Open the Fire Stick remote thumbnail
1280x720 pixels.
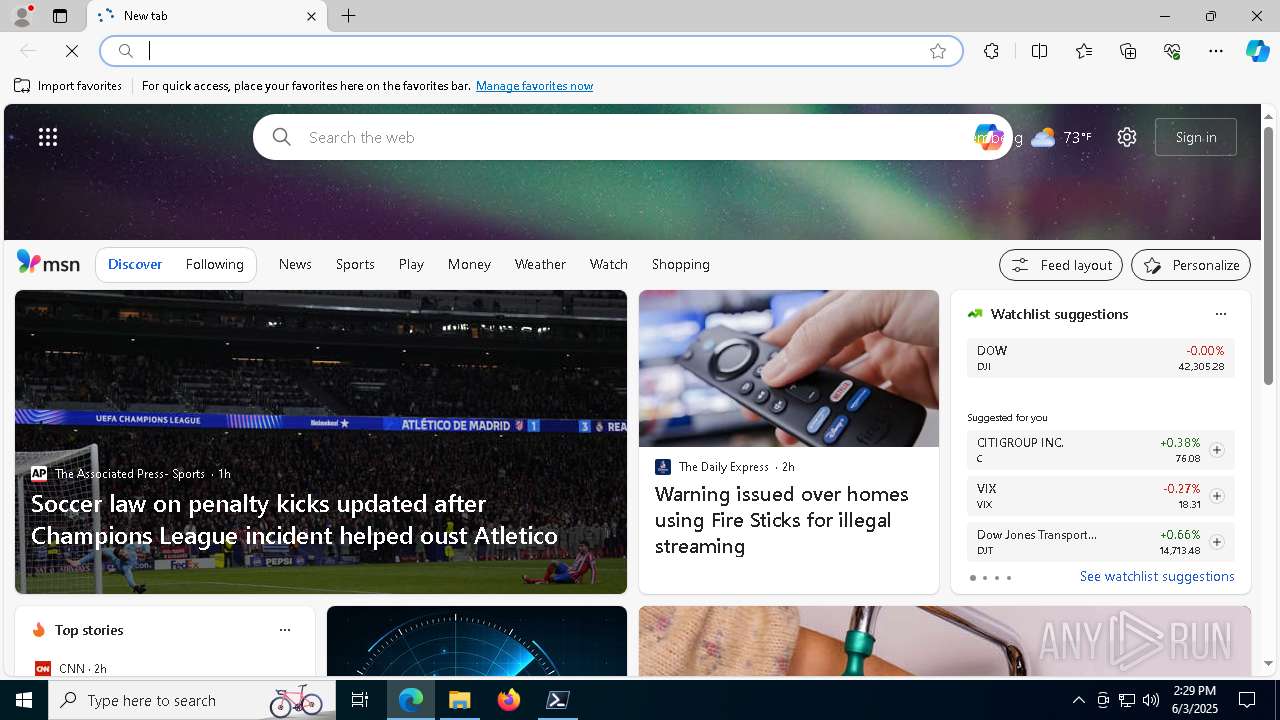(789, 369)
